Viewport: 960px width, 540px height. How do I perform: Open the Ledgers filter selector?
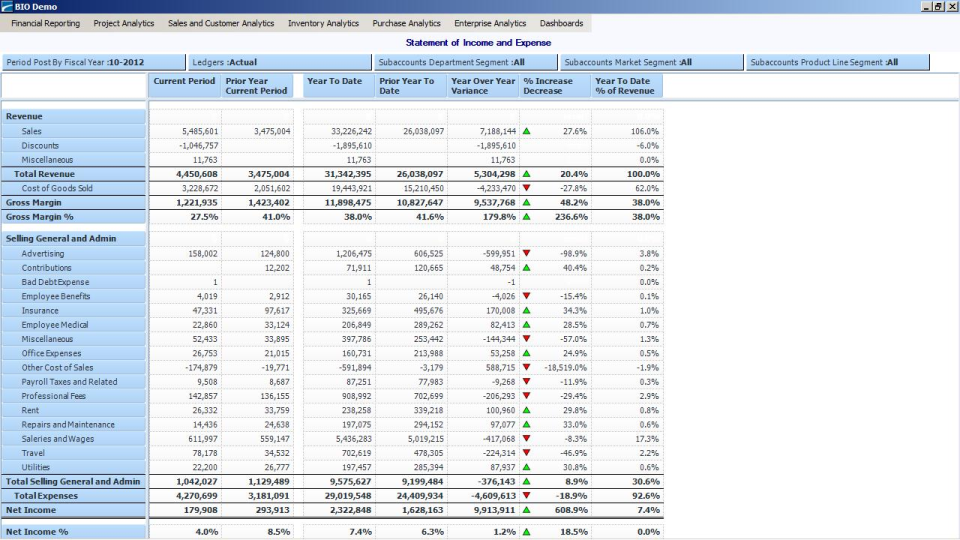click(x=279, y=62)
